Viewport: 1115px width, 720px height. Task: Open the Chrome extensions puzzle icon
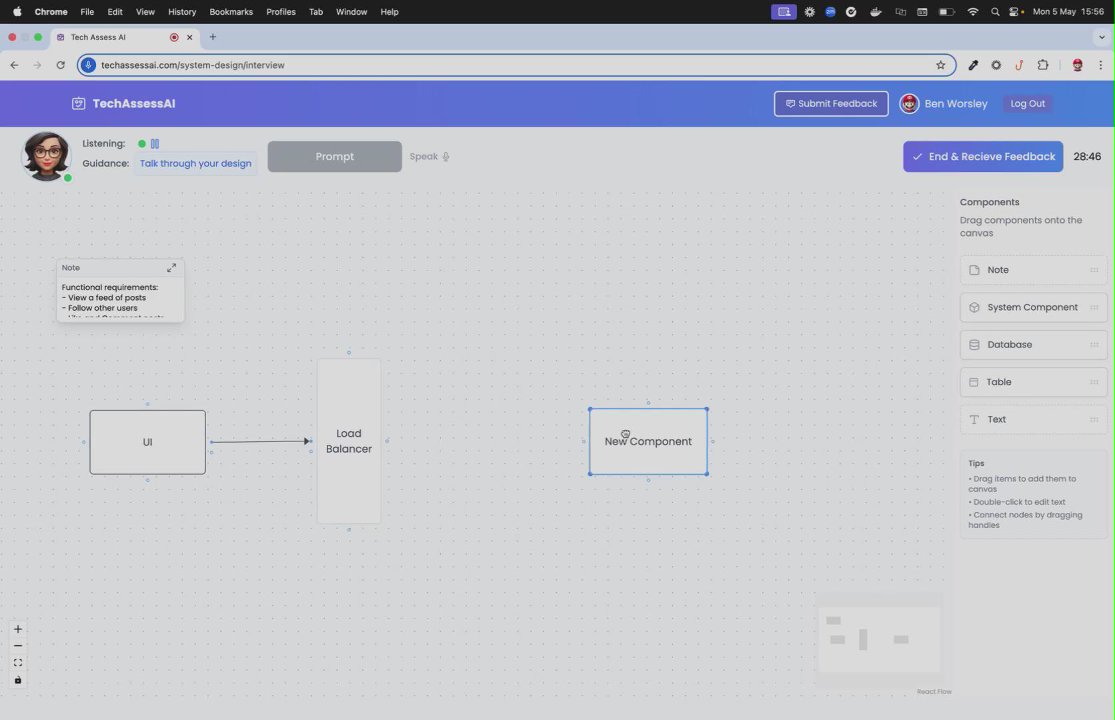[1042, 65]
